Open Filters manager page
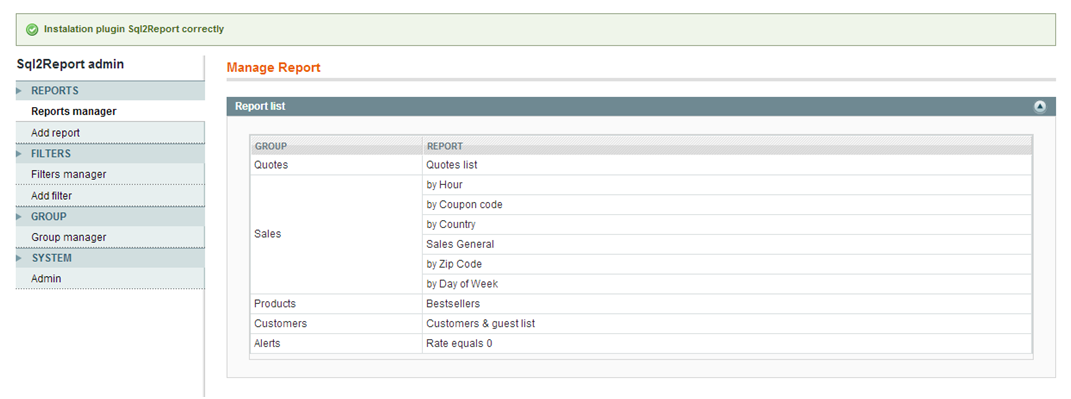Viewport: 1071px width, 399px height. pyautogui.click(x=68, y=174)
